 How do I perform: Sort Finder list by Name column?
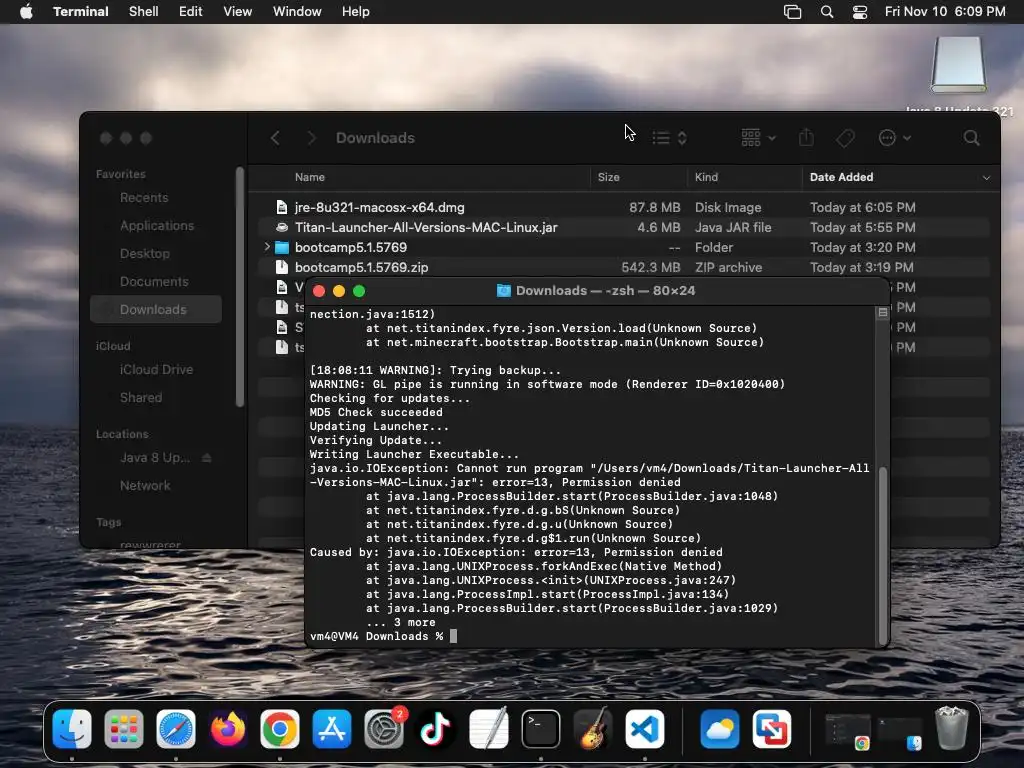(310, 177)
